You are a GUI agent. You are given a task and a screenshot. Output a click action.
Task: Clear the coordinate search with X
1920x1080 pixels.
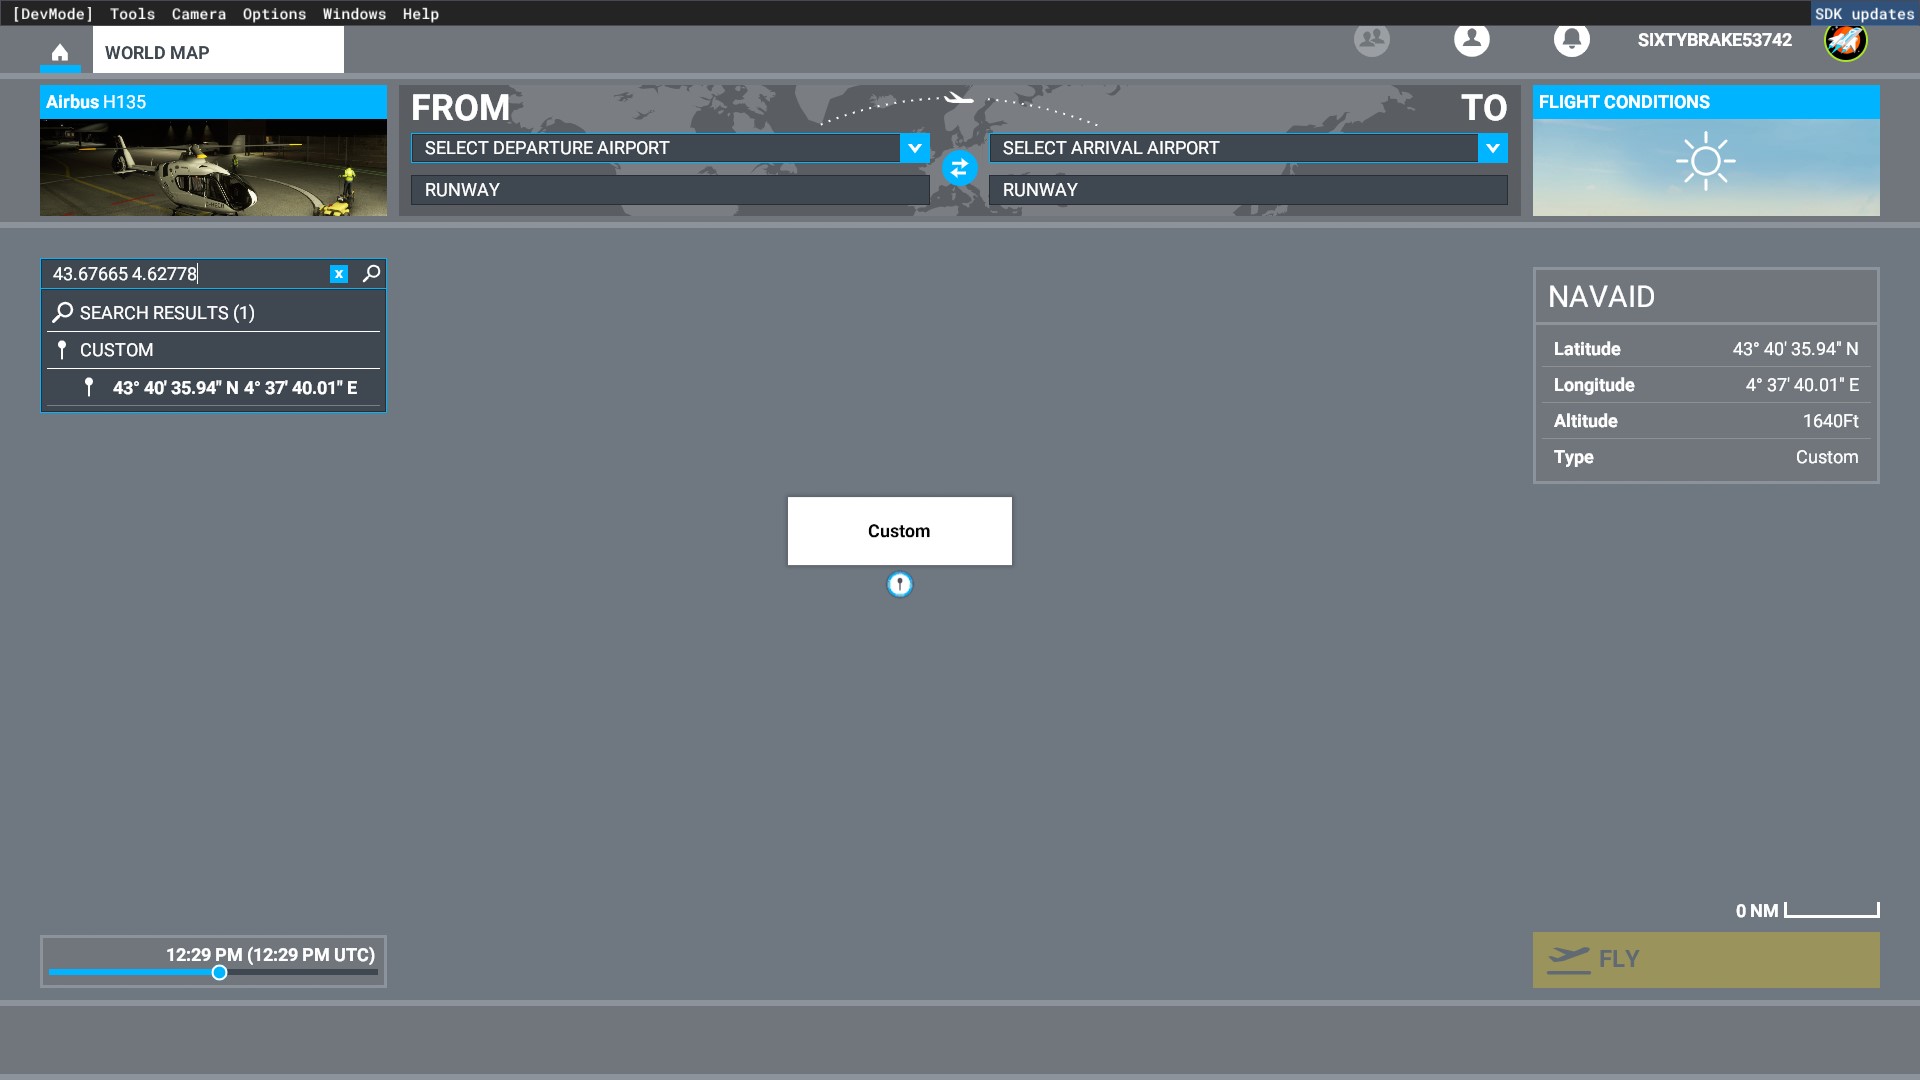pos(339,274)
